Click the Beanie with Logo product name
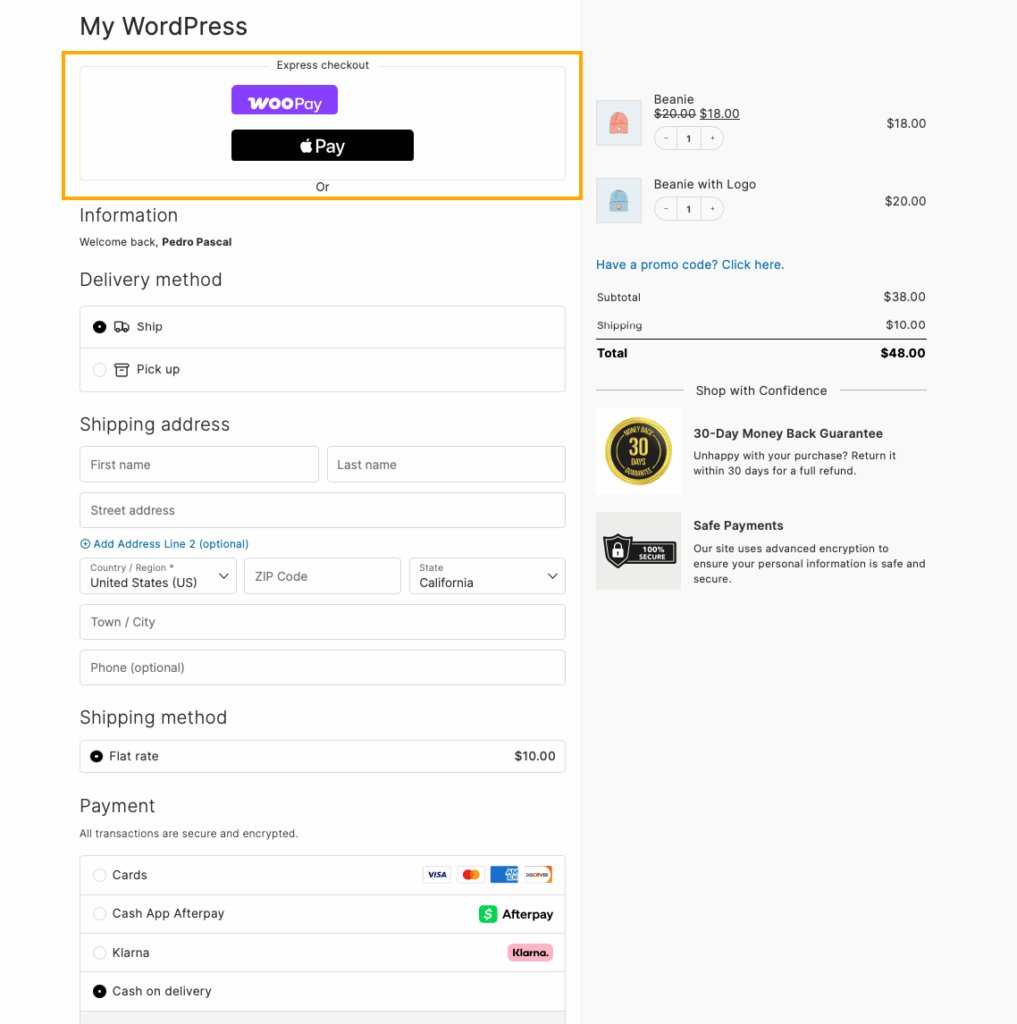Screen dimensions: 1017x1024 click(705, 184)
